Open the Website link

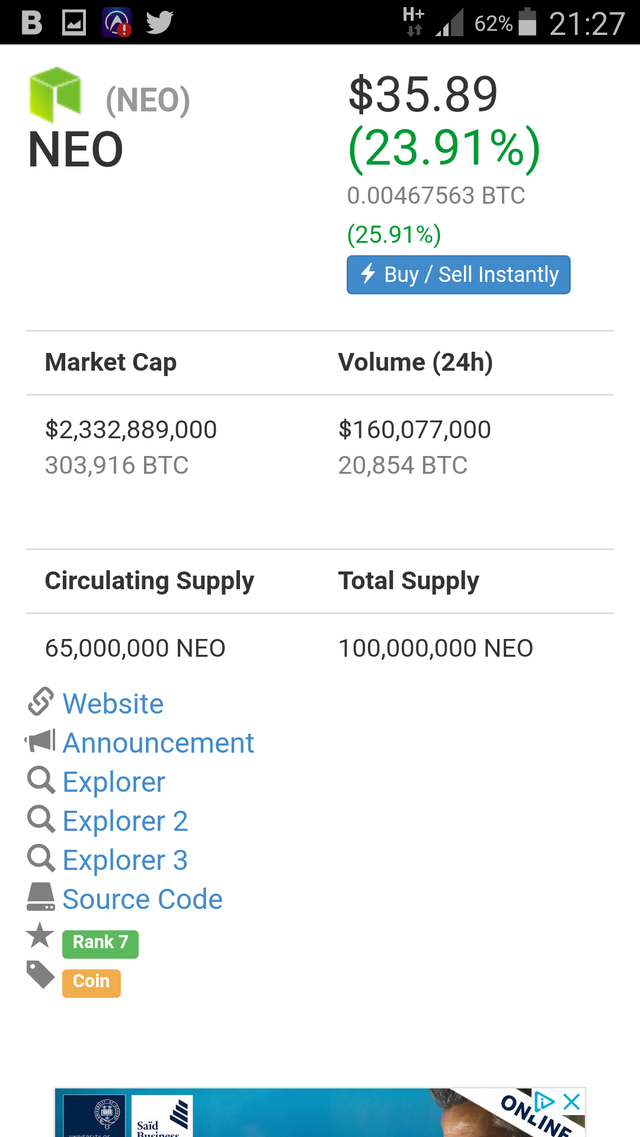(113, 703)
